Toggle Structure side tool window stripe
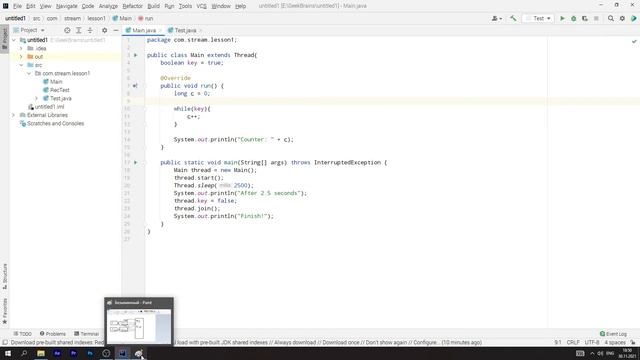 click(x=4, y=277)
